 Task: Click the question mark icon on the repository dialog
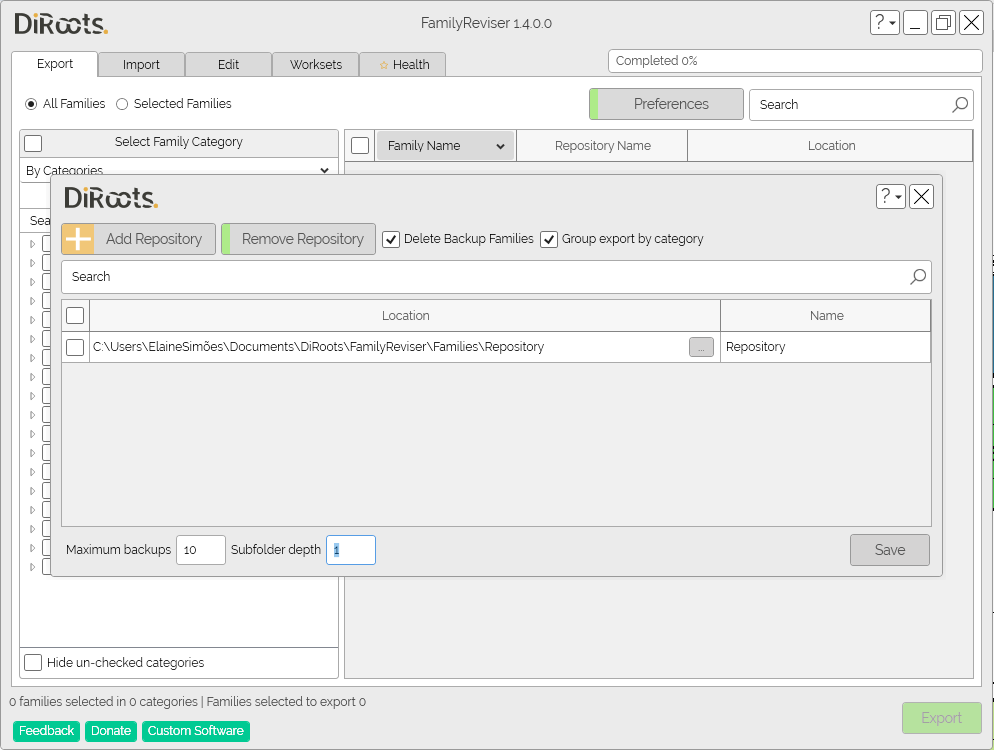pos(886,196)
